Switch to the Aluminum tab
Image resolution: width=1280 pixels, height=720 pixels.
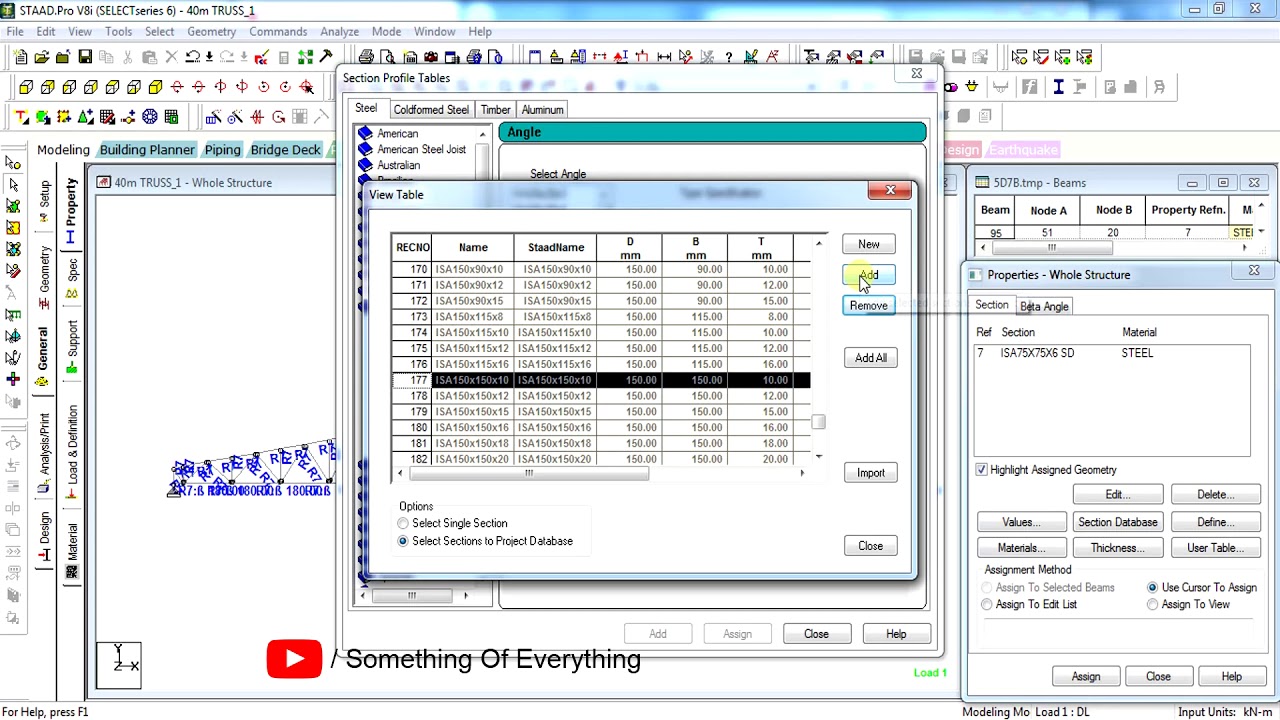tap(542, 110)
